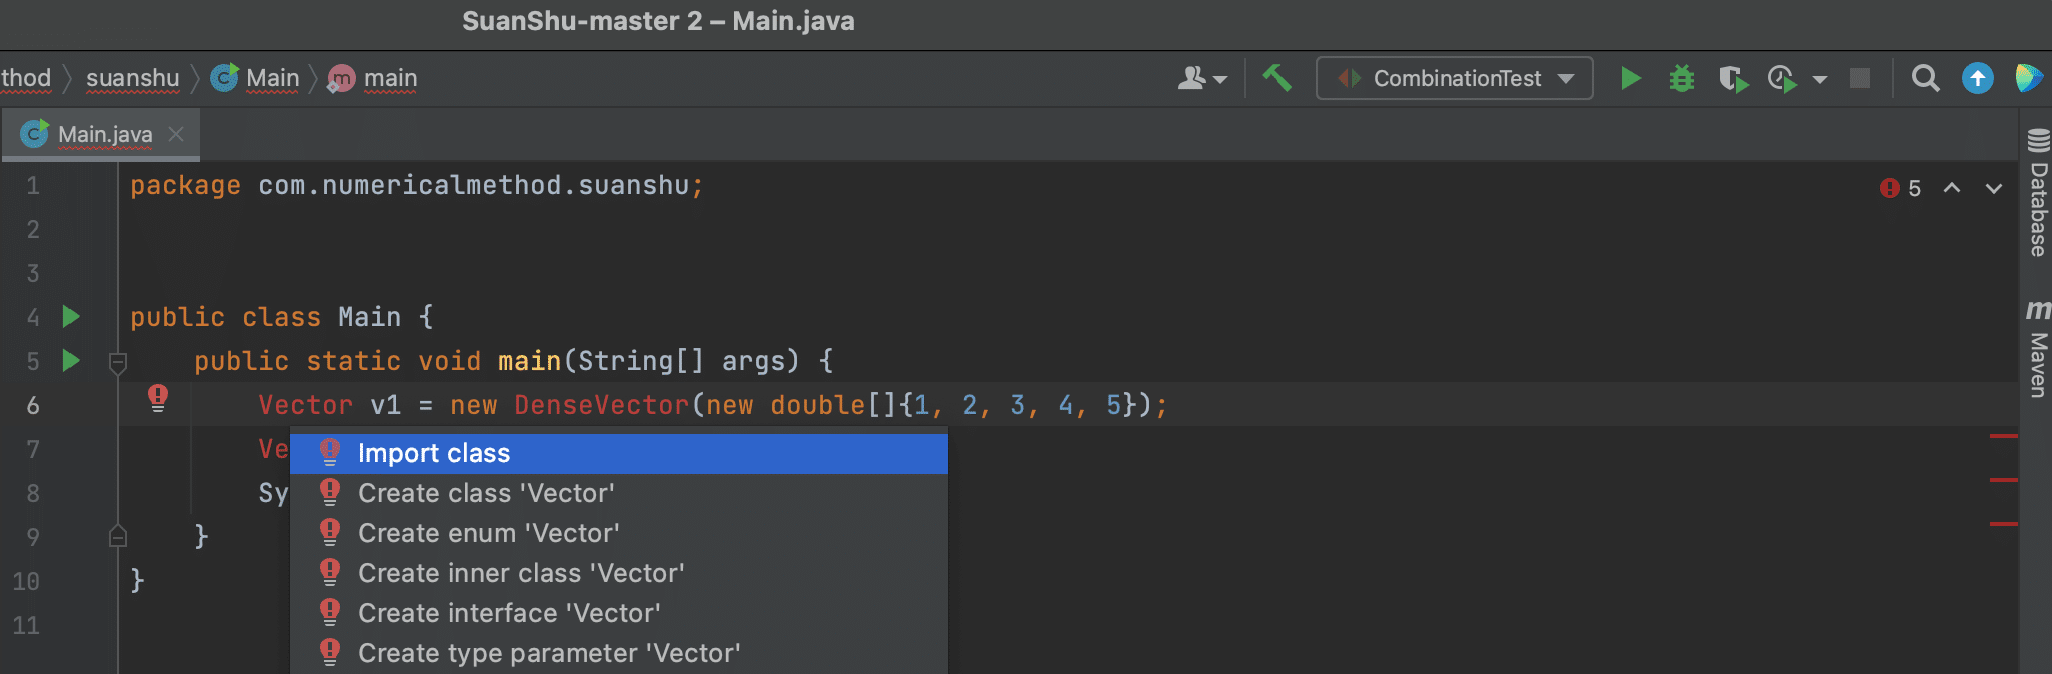Click the closing fold marker on line 9
Screen dimensions: 2052x674
click(x=118, y=536)
